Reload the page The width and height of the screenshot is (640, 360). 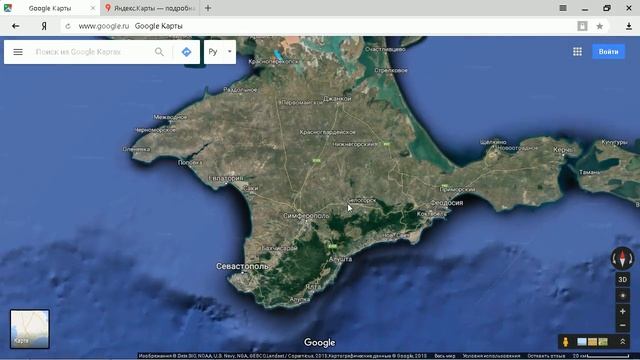coord(68,26)
